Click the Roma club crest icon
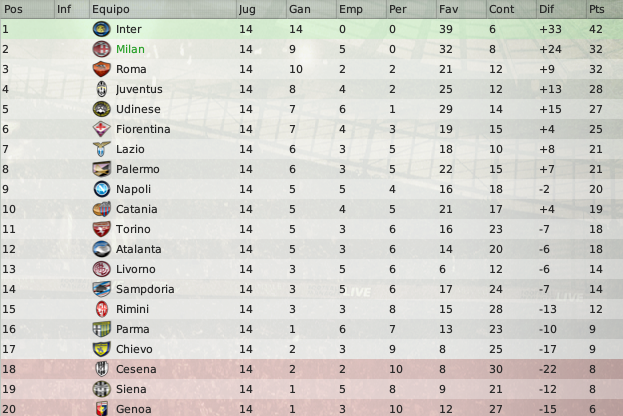Screen dimensions: 623x416 [101, 69]
